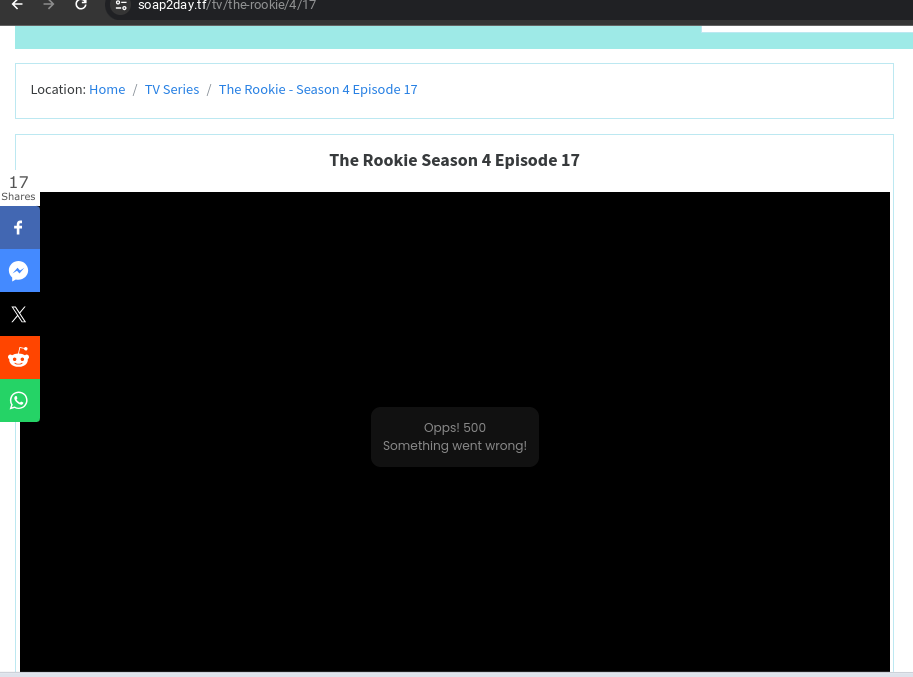Select the 'The Rookie - Season 4 Episode 17' breadcrumb

click(x=318, y=89)
